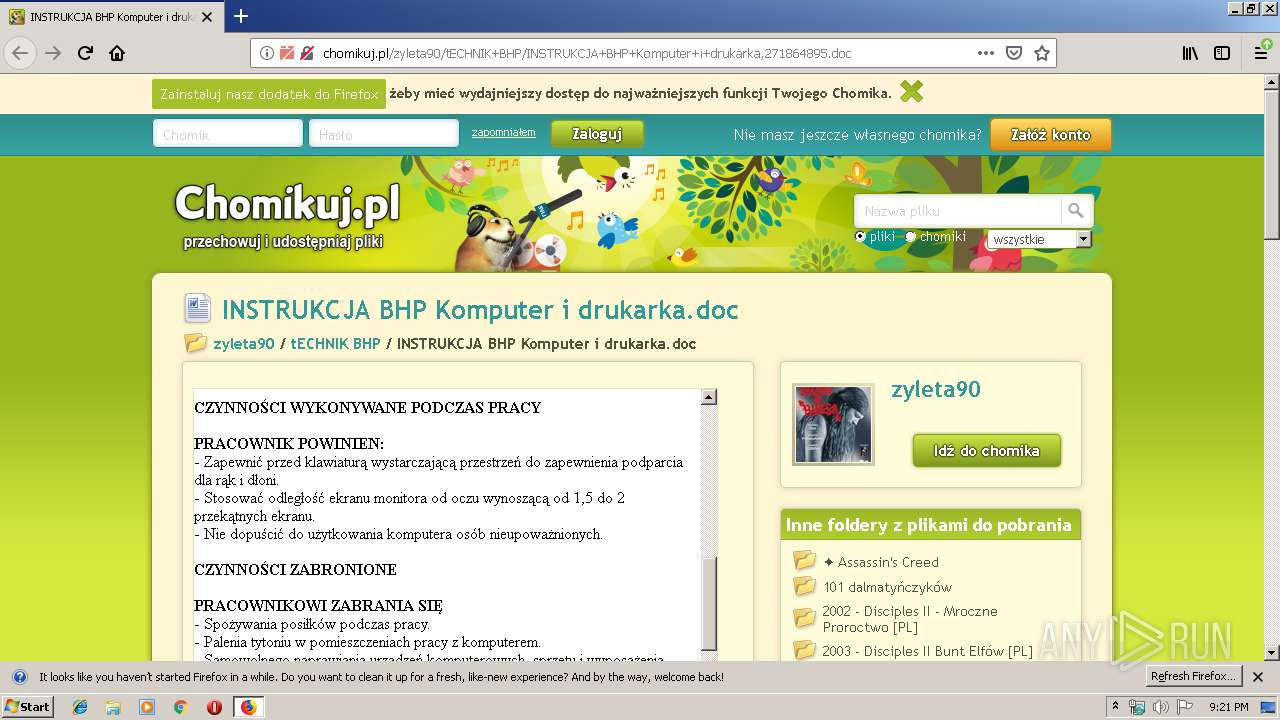The image size is (1280, 720).
Task: Show hidden tray icons arrow
Action: coord(1116,707)
